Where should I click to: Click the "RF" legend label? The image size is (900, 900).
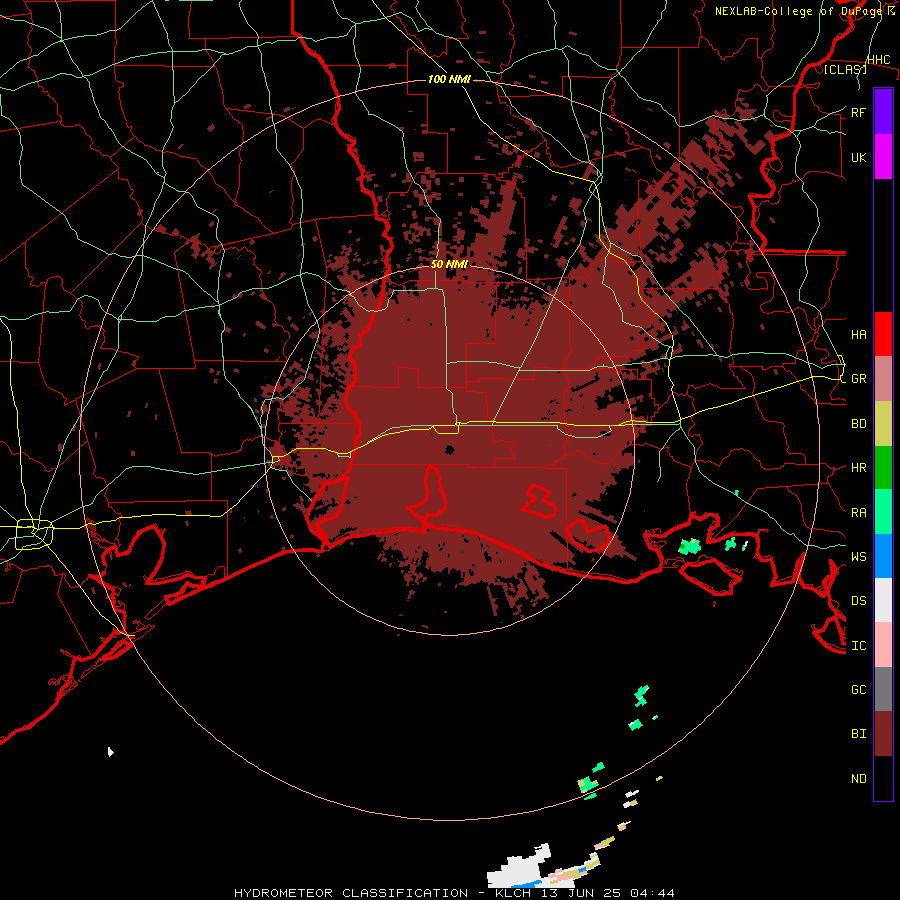859,112
